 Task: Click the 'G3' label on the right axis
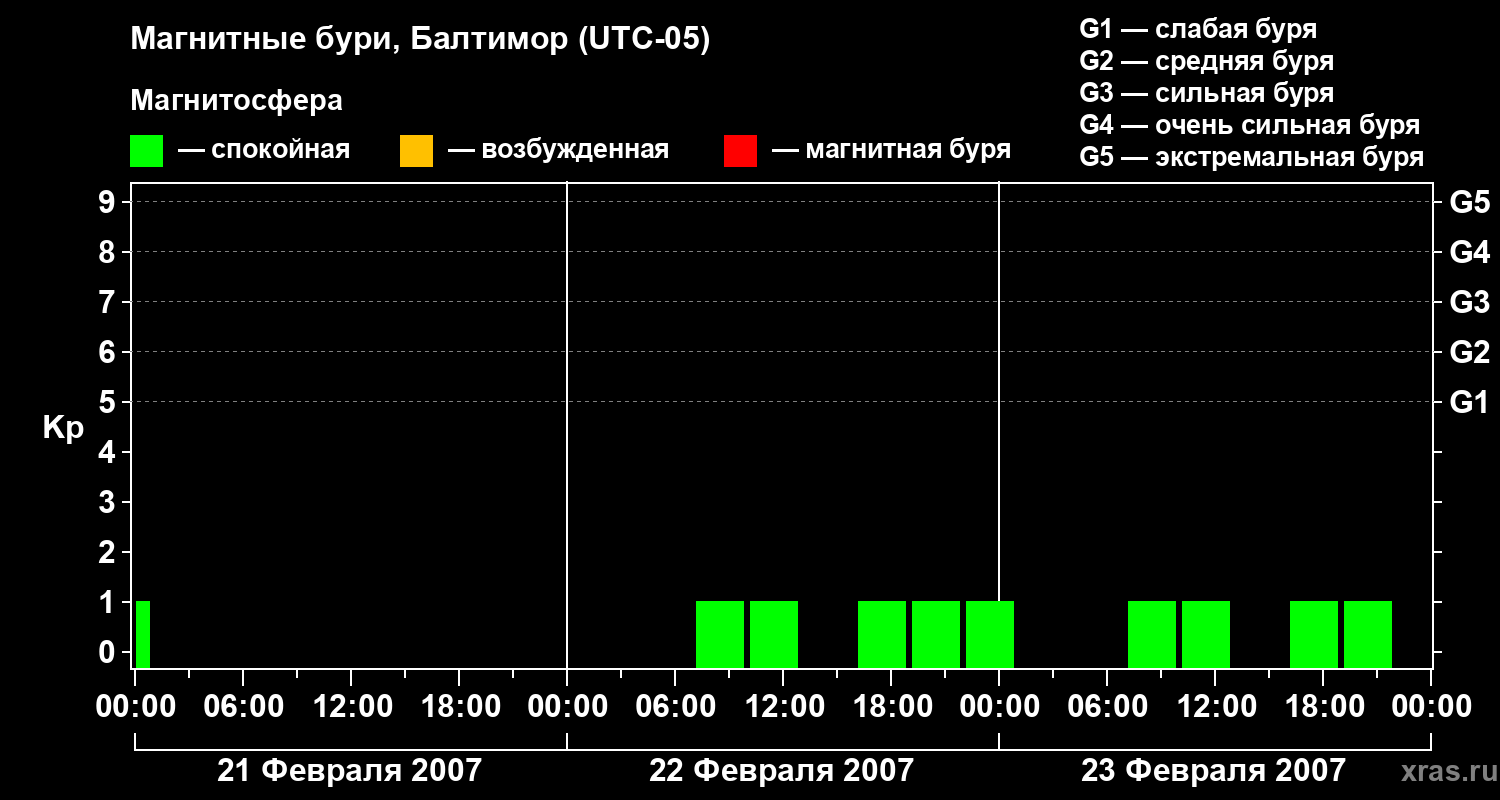click(x=1469, y=302)
